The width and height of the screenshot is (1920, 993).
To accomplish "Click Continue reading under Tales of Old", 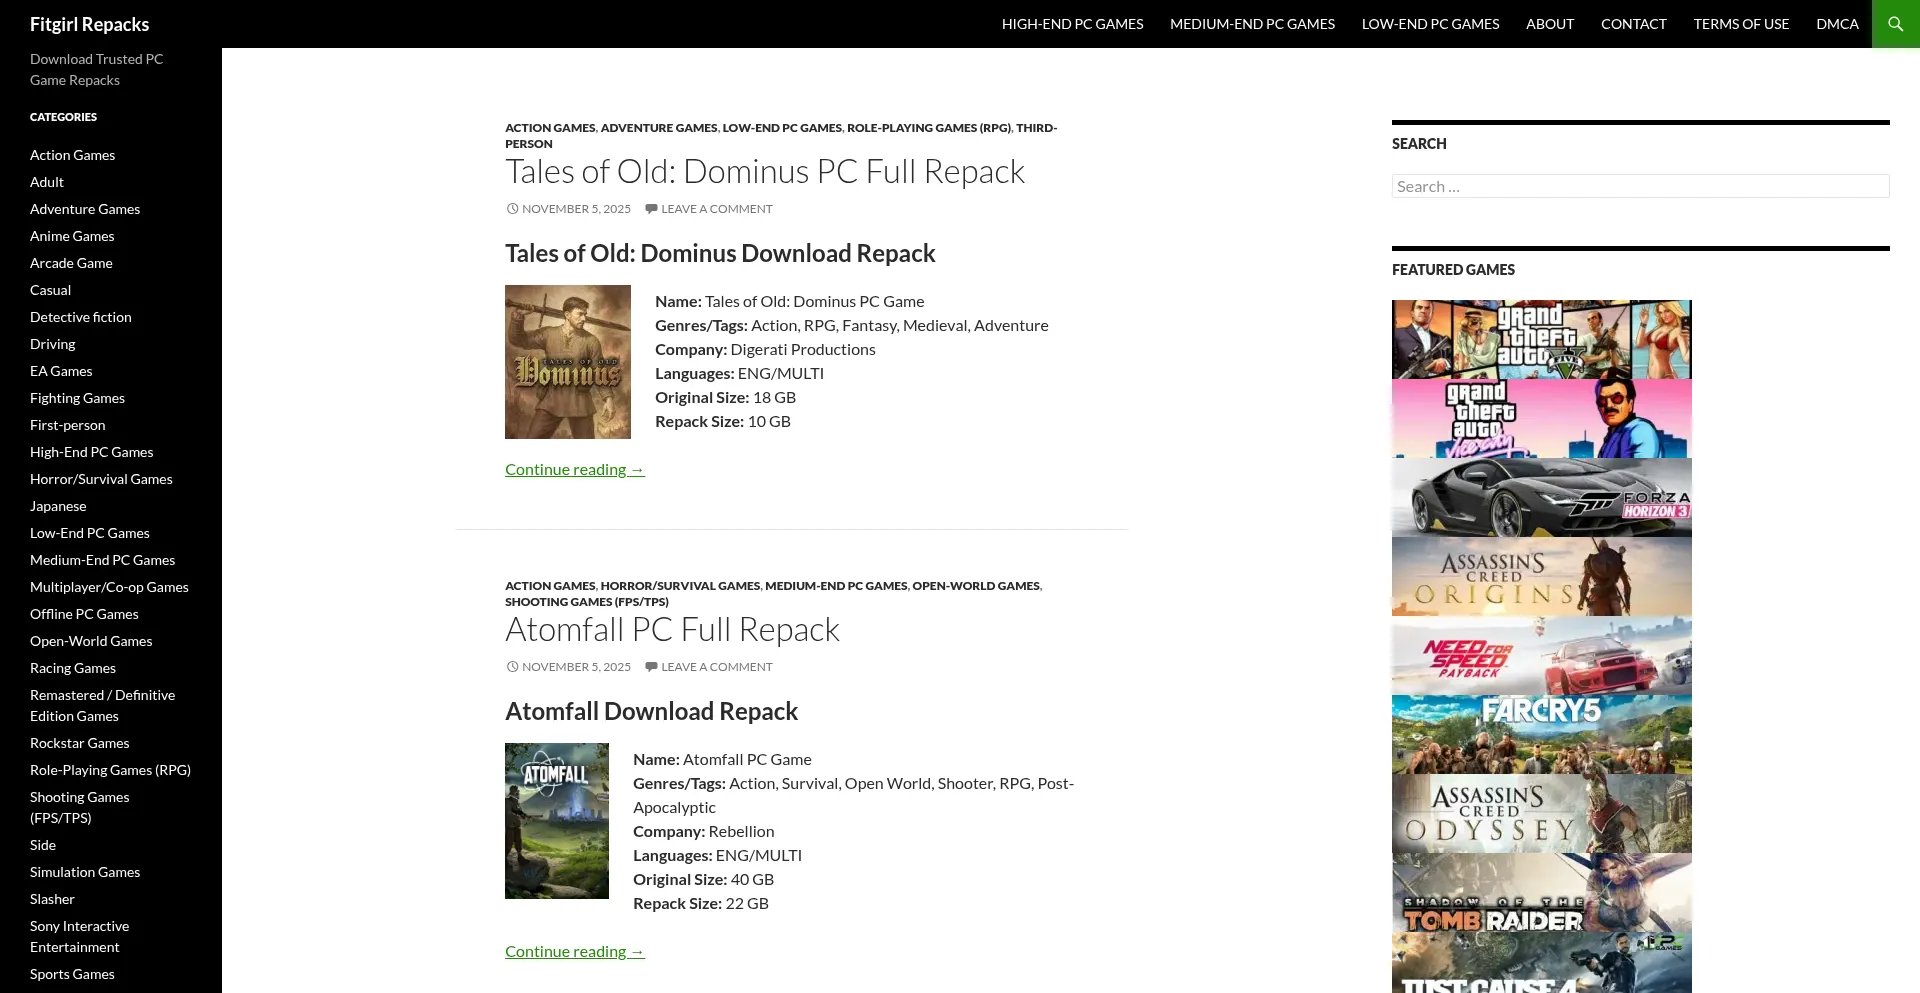I will (x=574, y=469).
